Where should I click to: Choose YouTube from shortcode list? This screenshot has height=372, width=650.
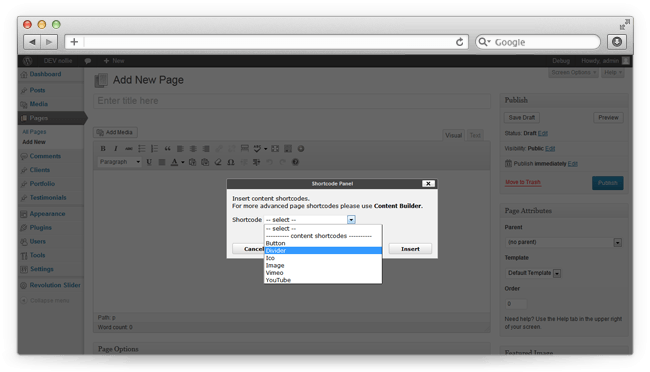click(x=323, y=280)
